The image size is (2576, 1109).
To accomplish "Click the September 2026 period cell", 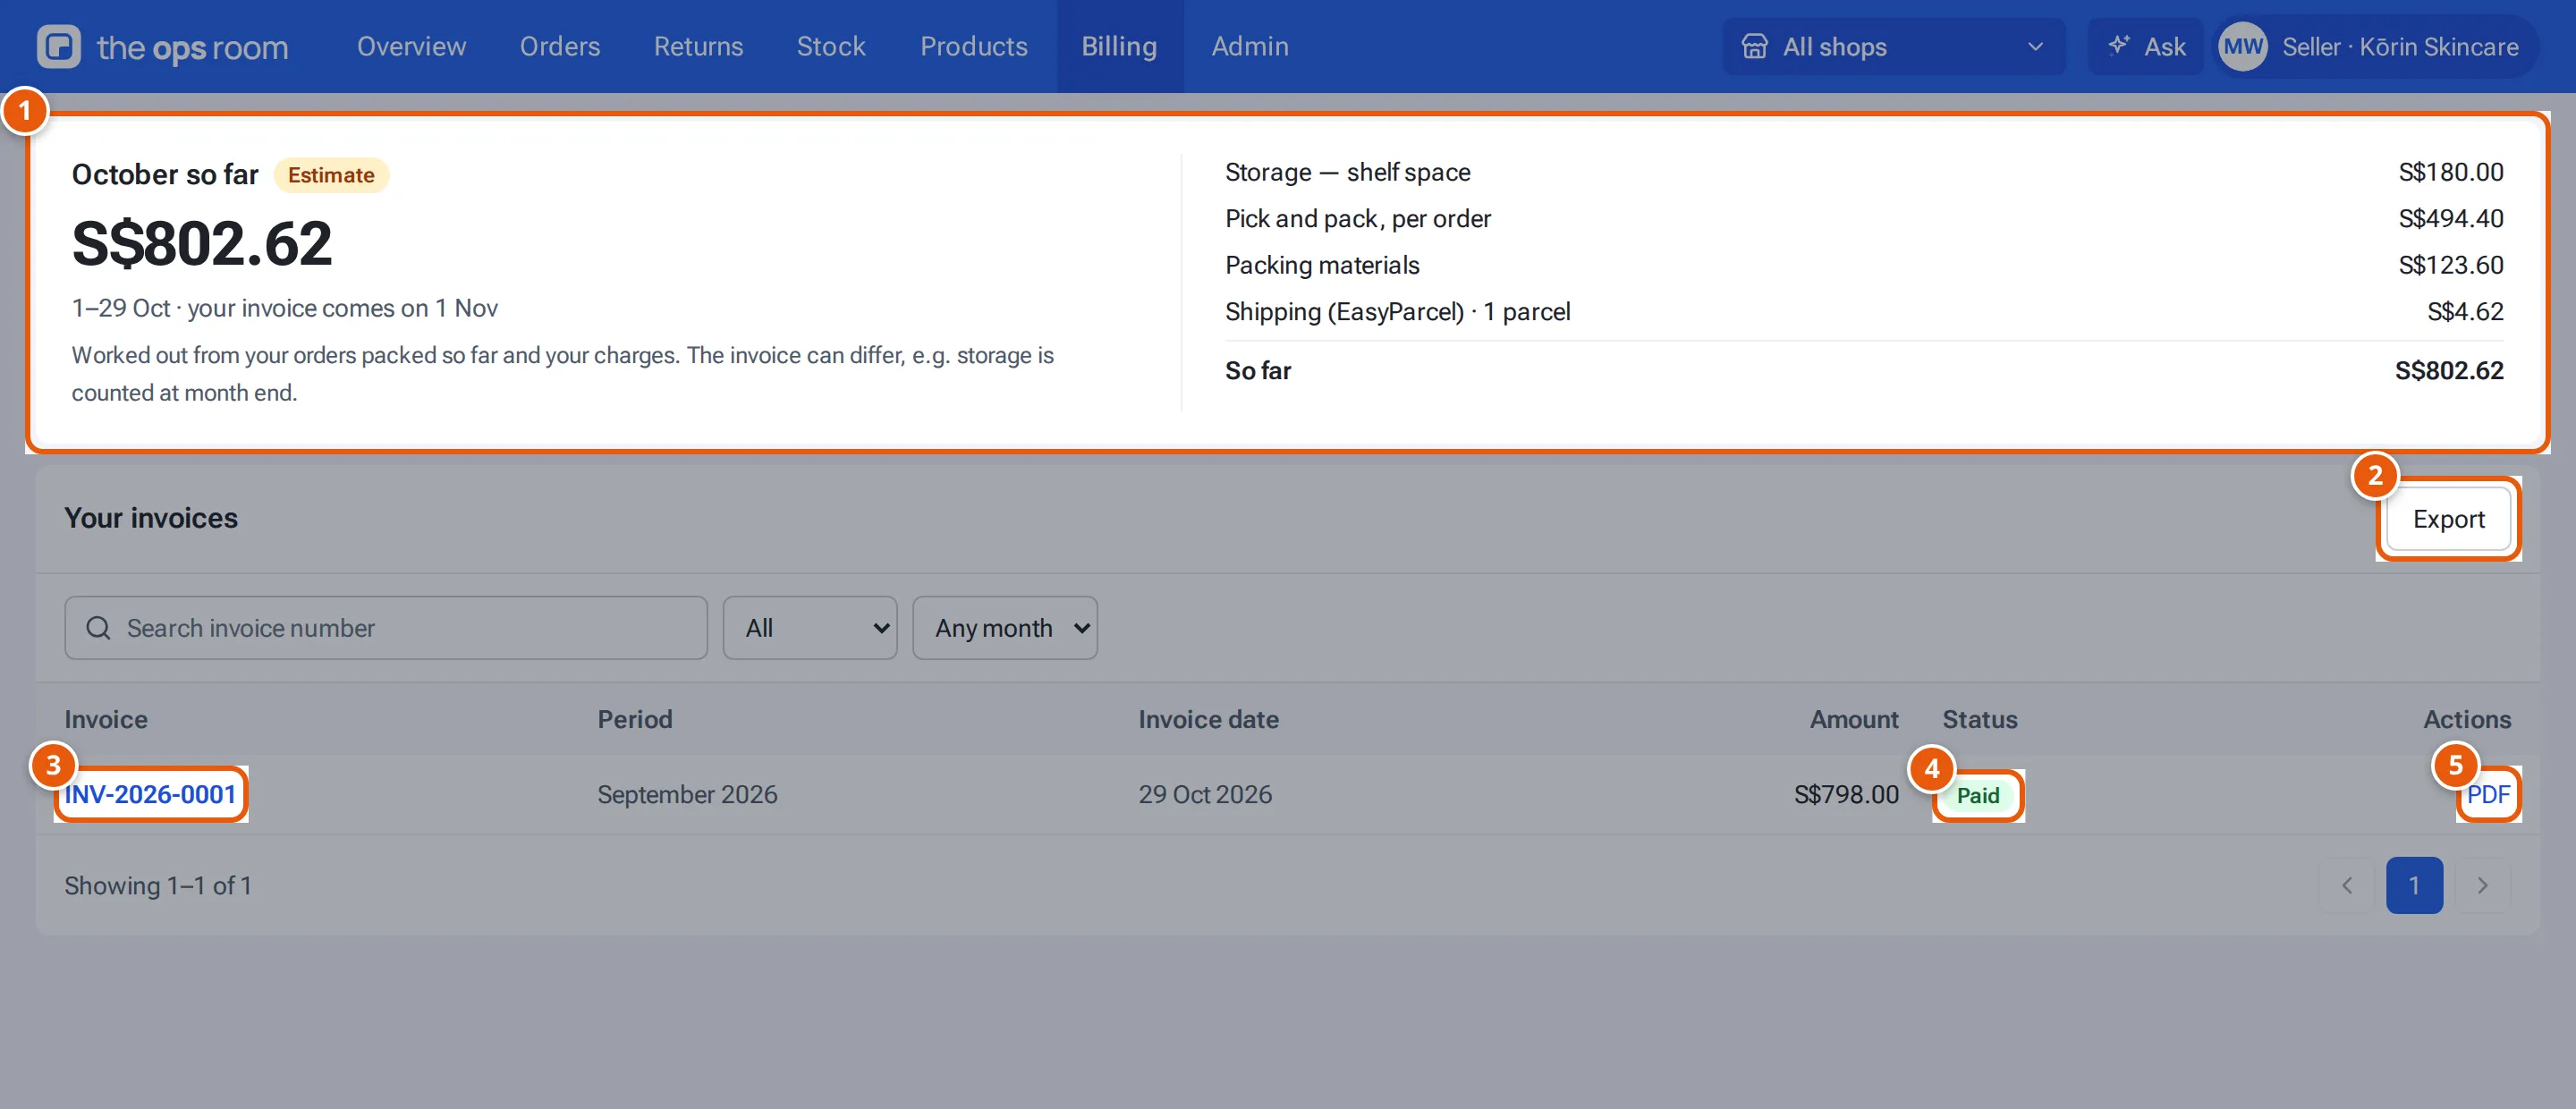I will pyautogui.click(x=687, y=794).
